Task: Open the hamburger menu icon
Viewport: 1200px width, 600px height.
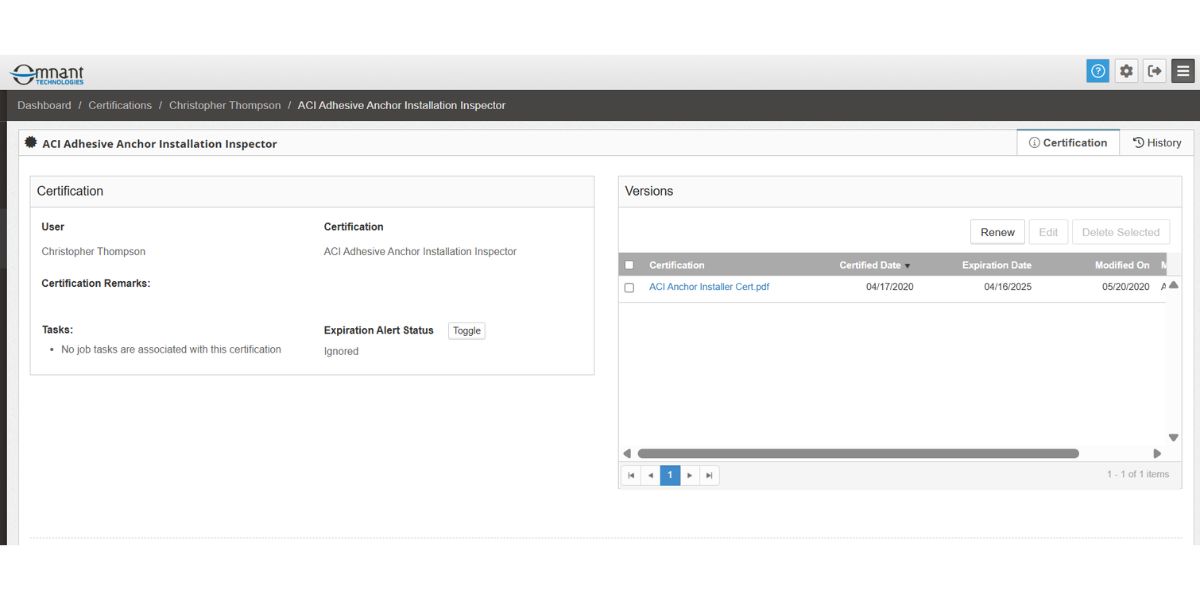Action: click(x=1183, y=71)
